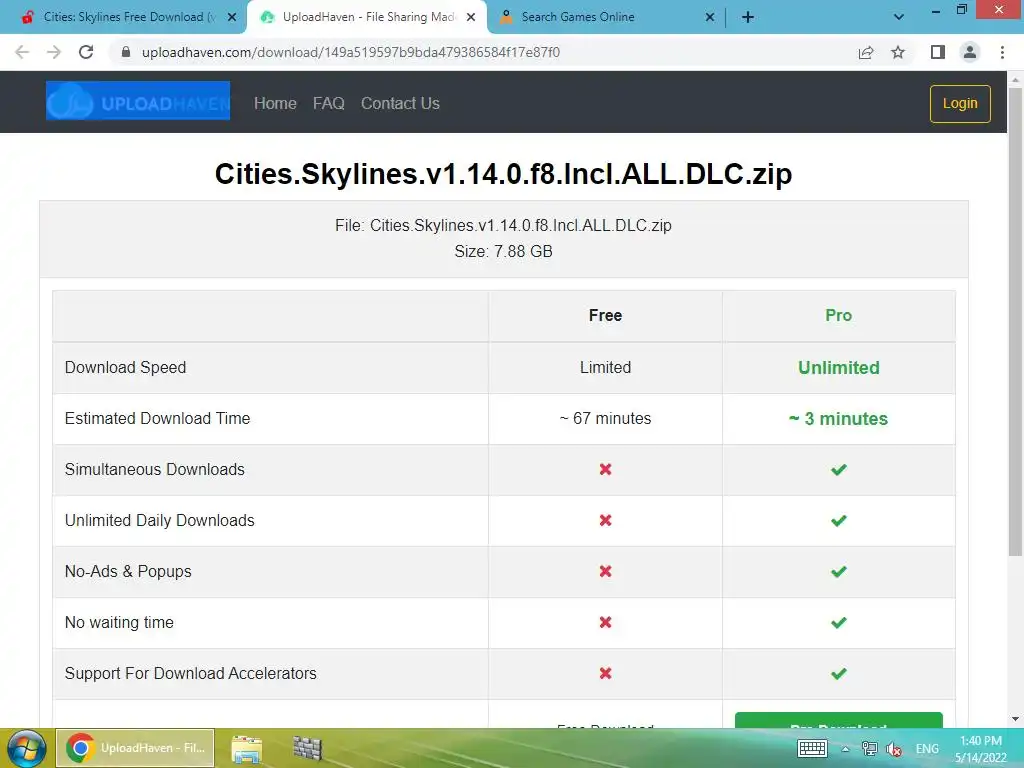Open a new tab with plus button

tap(748, 17)
